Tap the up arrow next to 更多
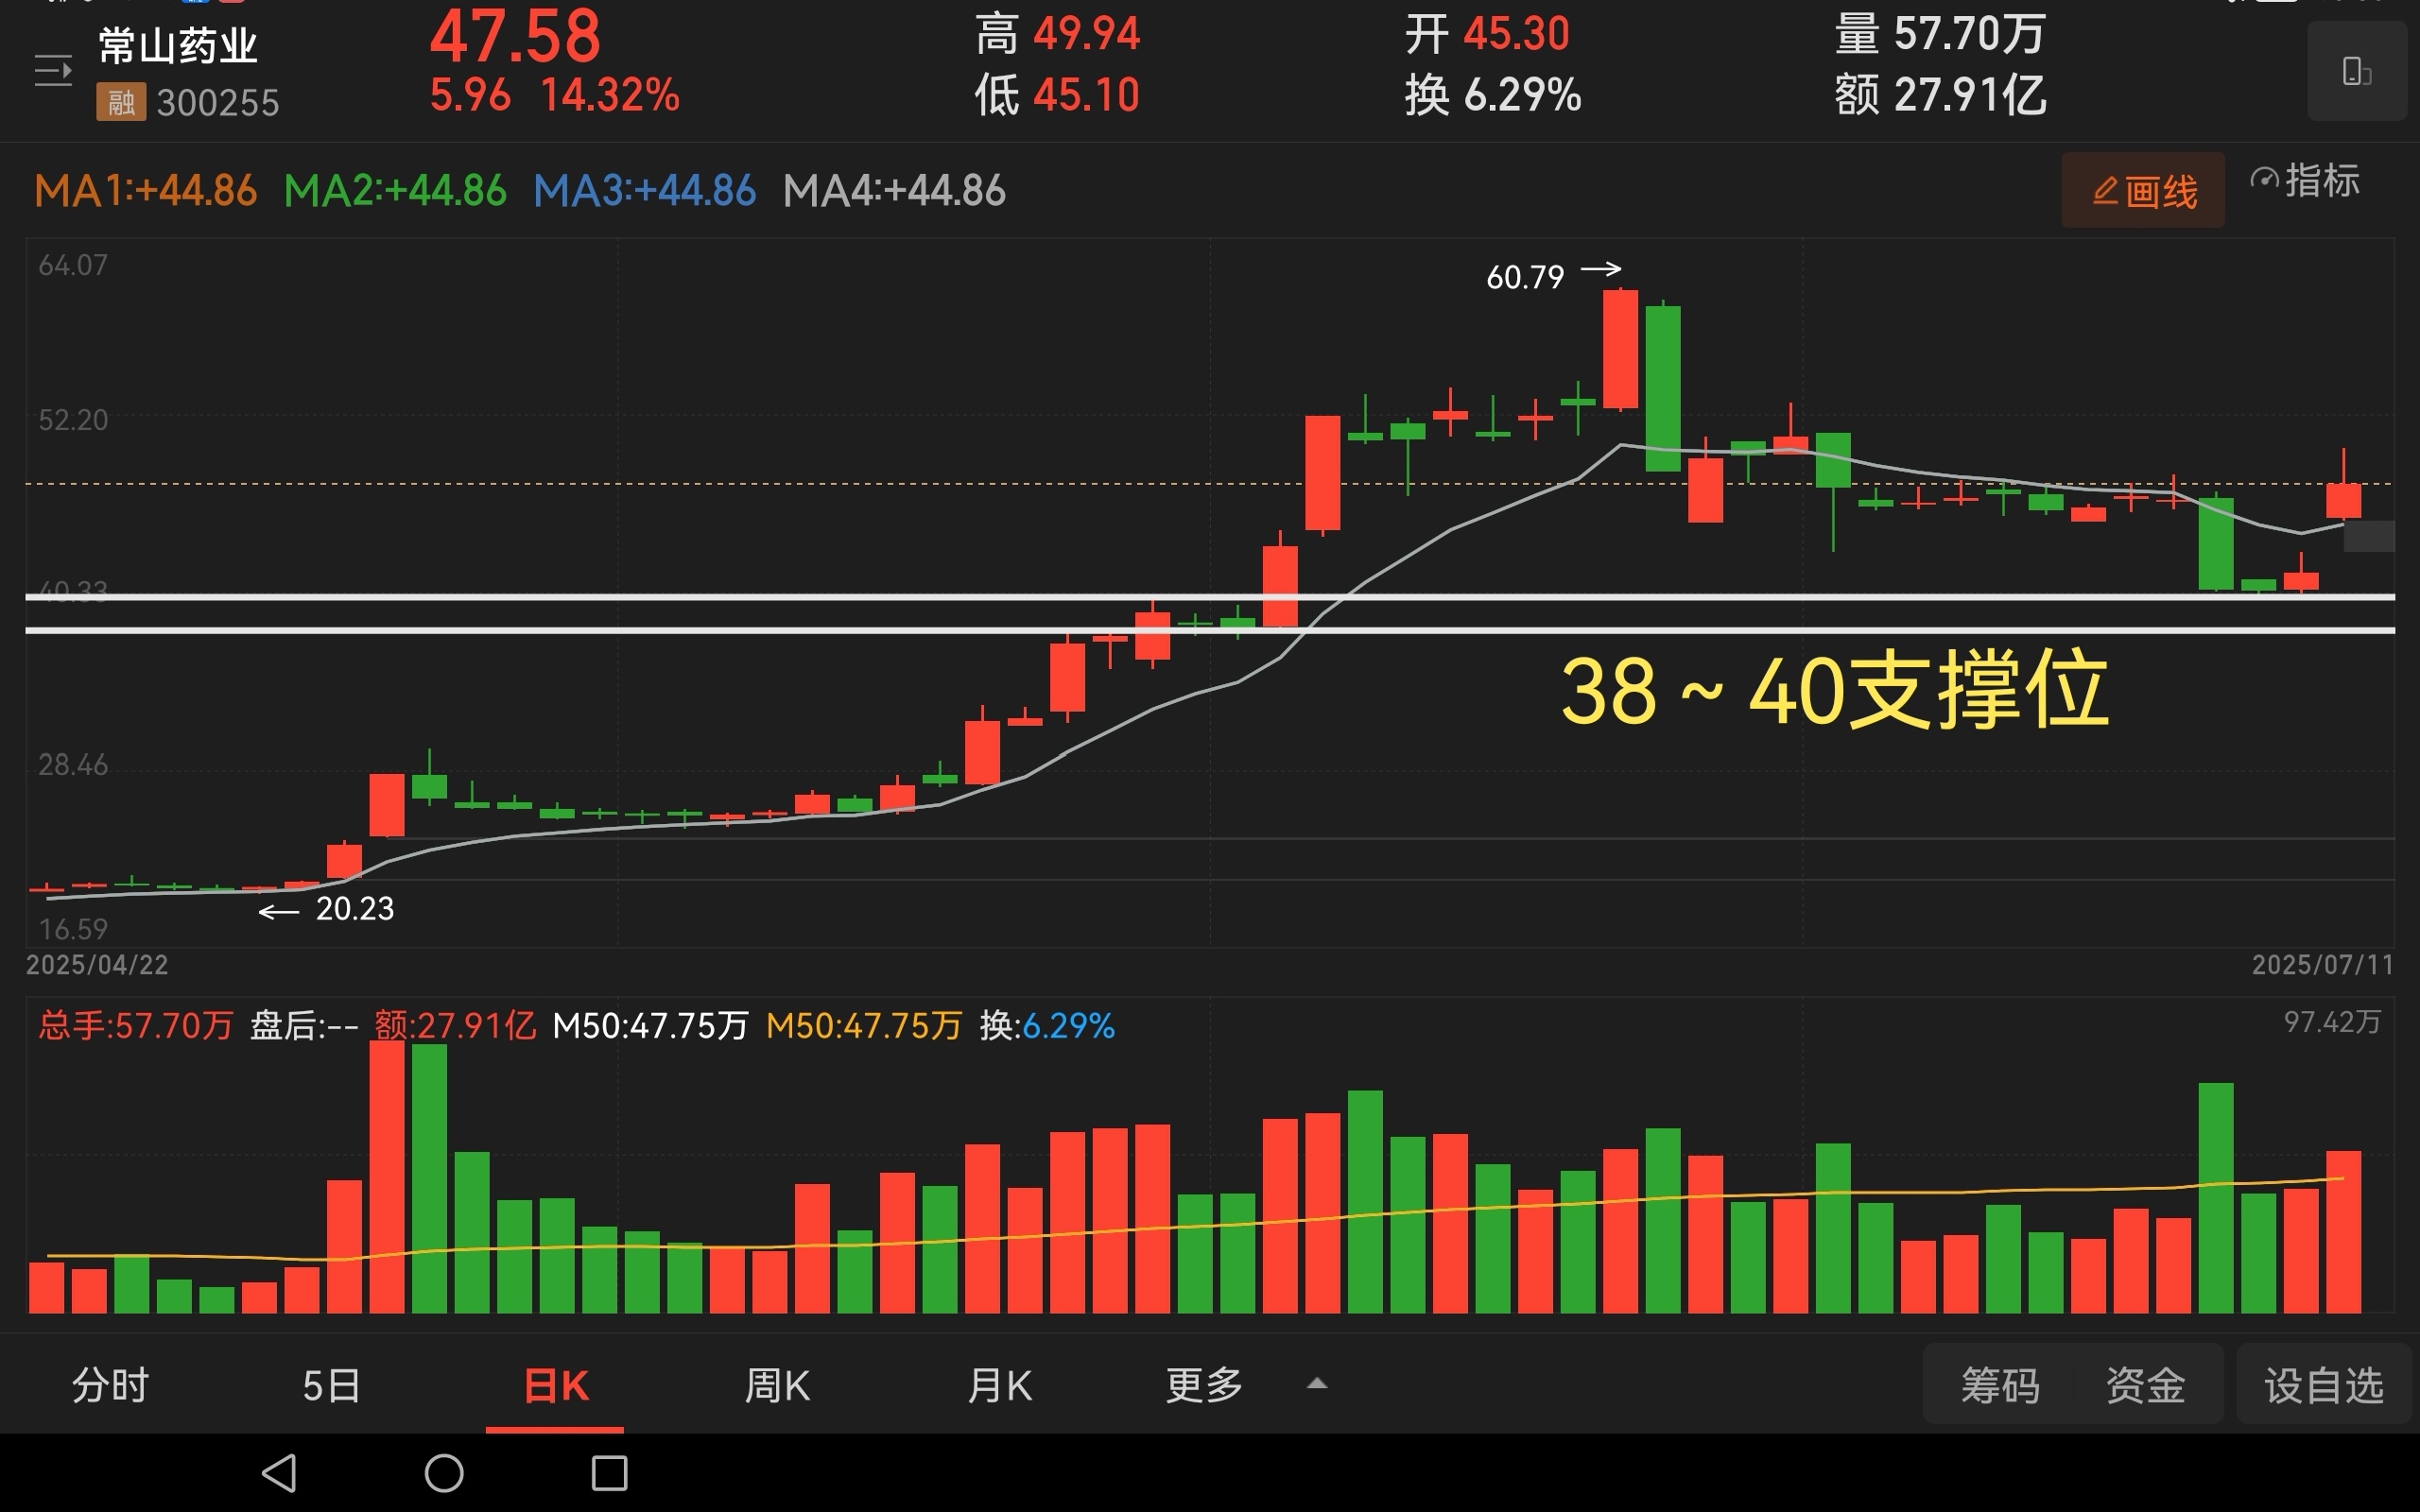Viewport: 2420px width, 1512px height. click(x=1317, y=1383)
